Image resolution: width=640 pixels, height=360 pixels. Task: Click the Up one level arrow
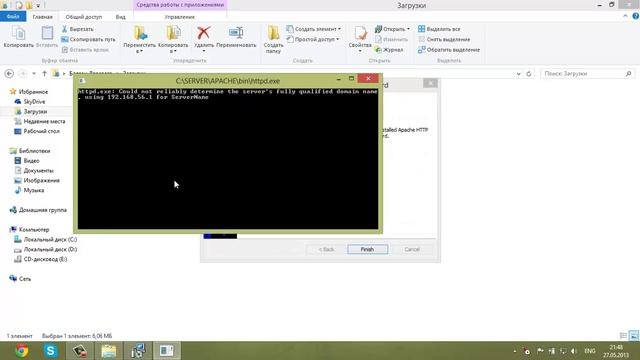pos(44,73)
